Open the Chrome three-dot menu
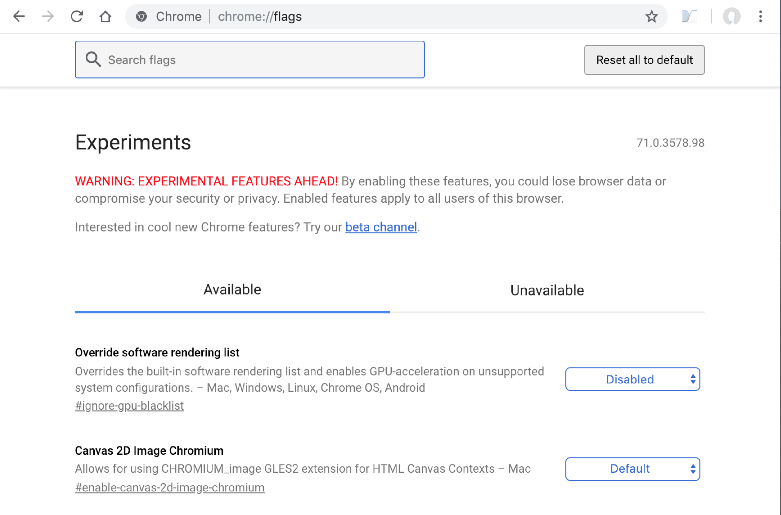Viewport: 781px width, 515px height. (x=761, y=16)
